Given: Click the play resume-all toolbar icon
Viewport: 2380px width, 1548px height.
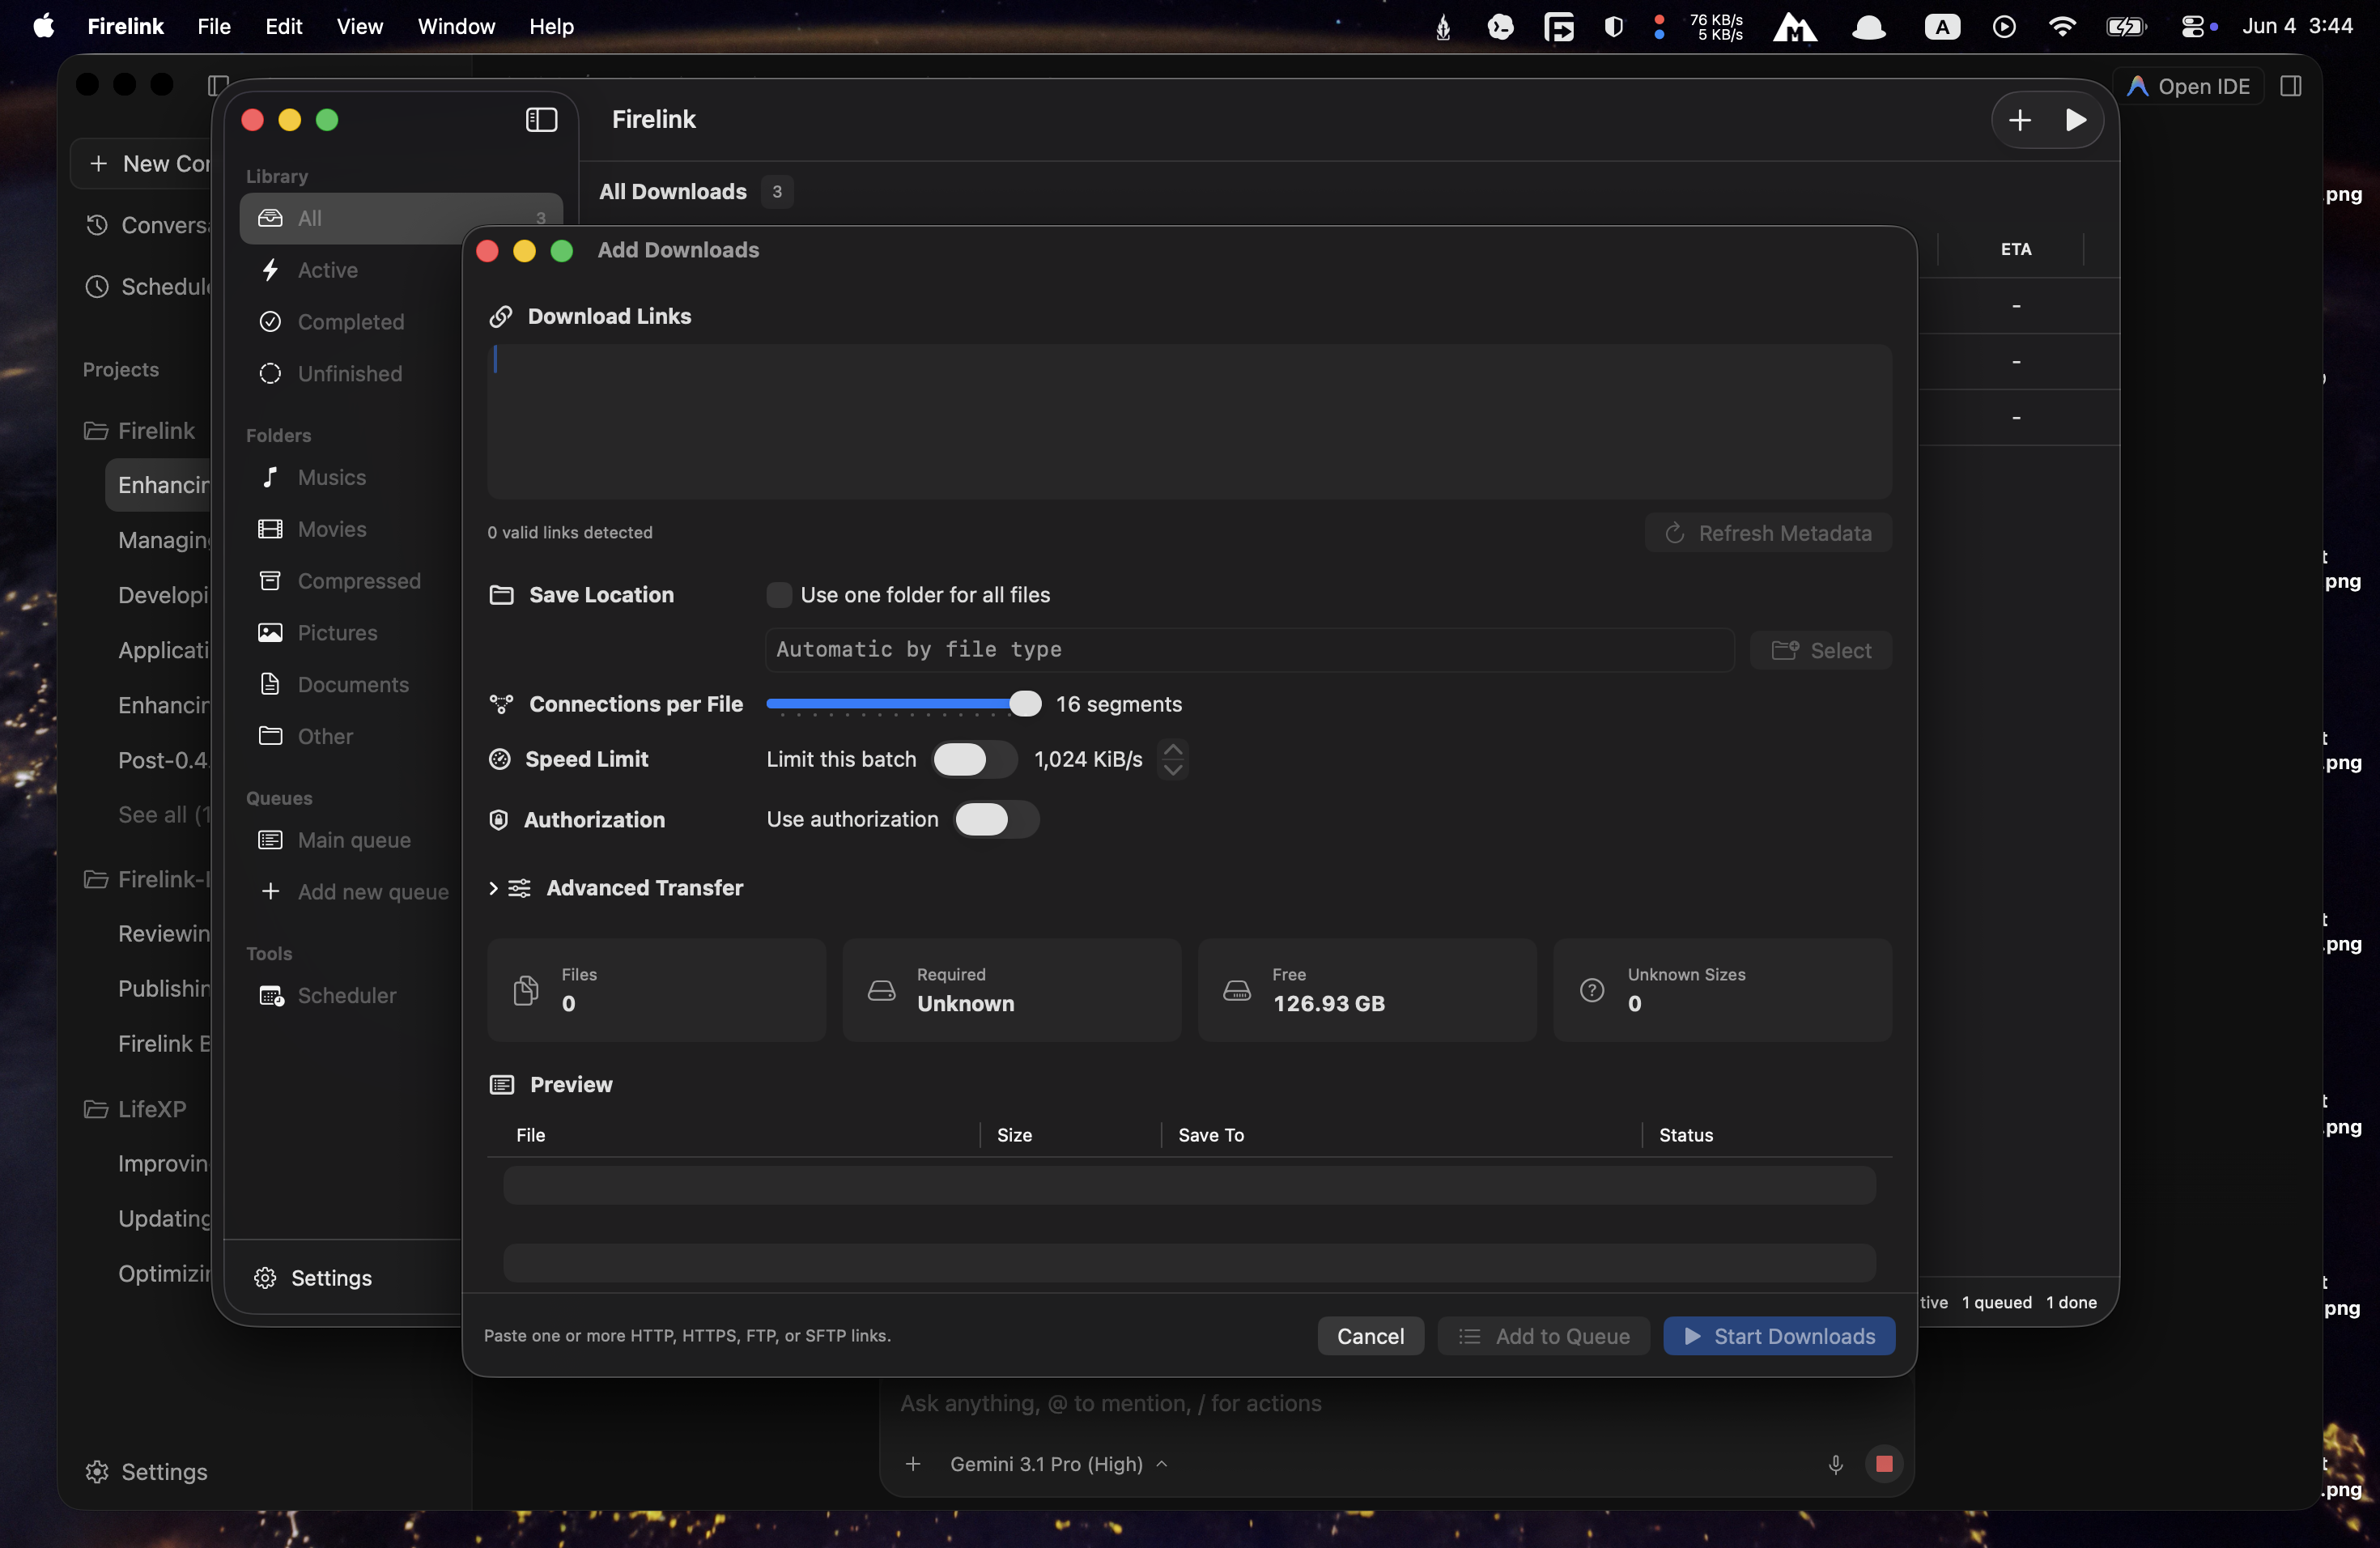Looking at the screenshot, I should 2075,120.
